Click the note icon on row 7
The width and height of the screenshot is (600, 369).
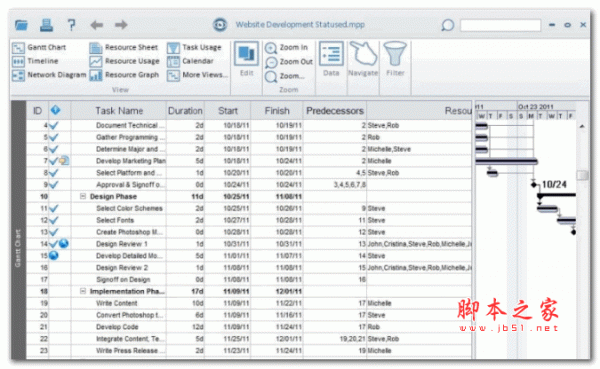(64, 161)
